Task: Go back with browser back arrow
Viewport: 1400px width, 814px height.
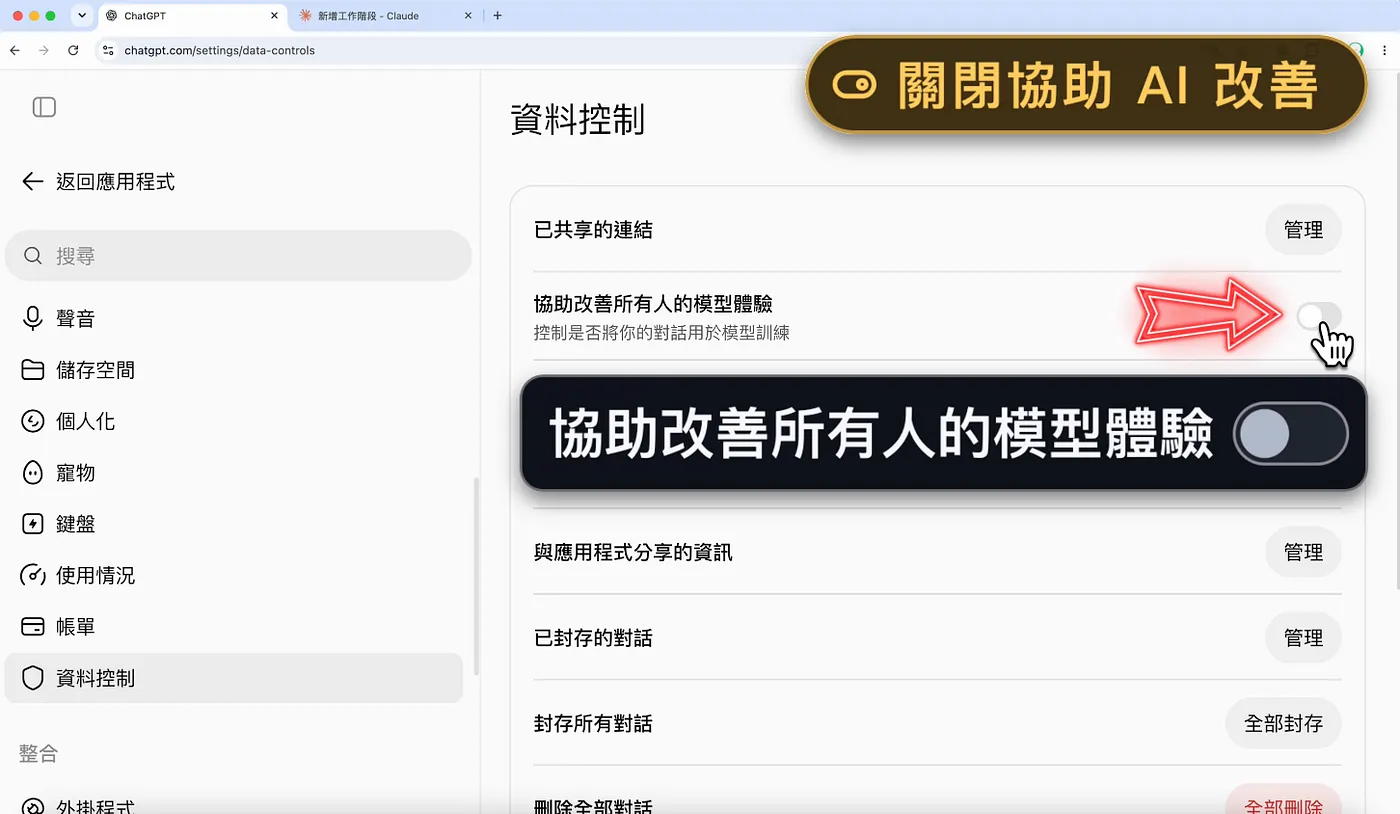Action: 14,50
